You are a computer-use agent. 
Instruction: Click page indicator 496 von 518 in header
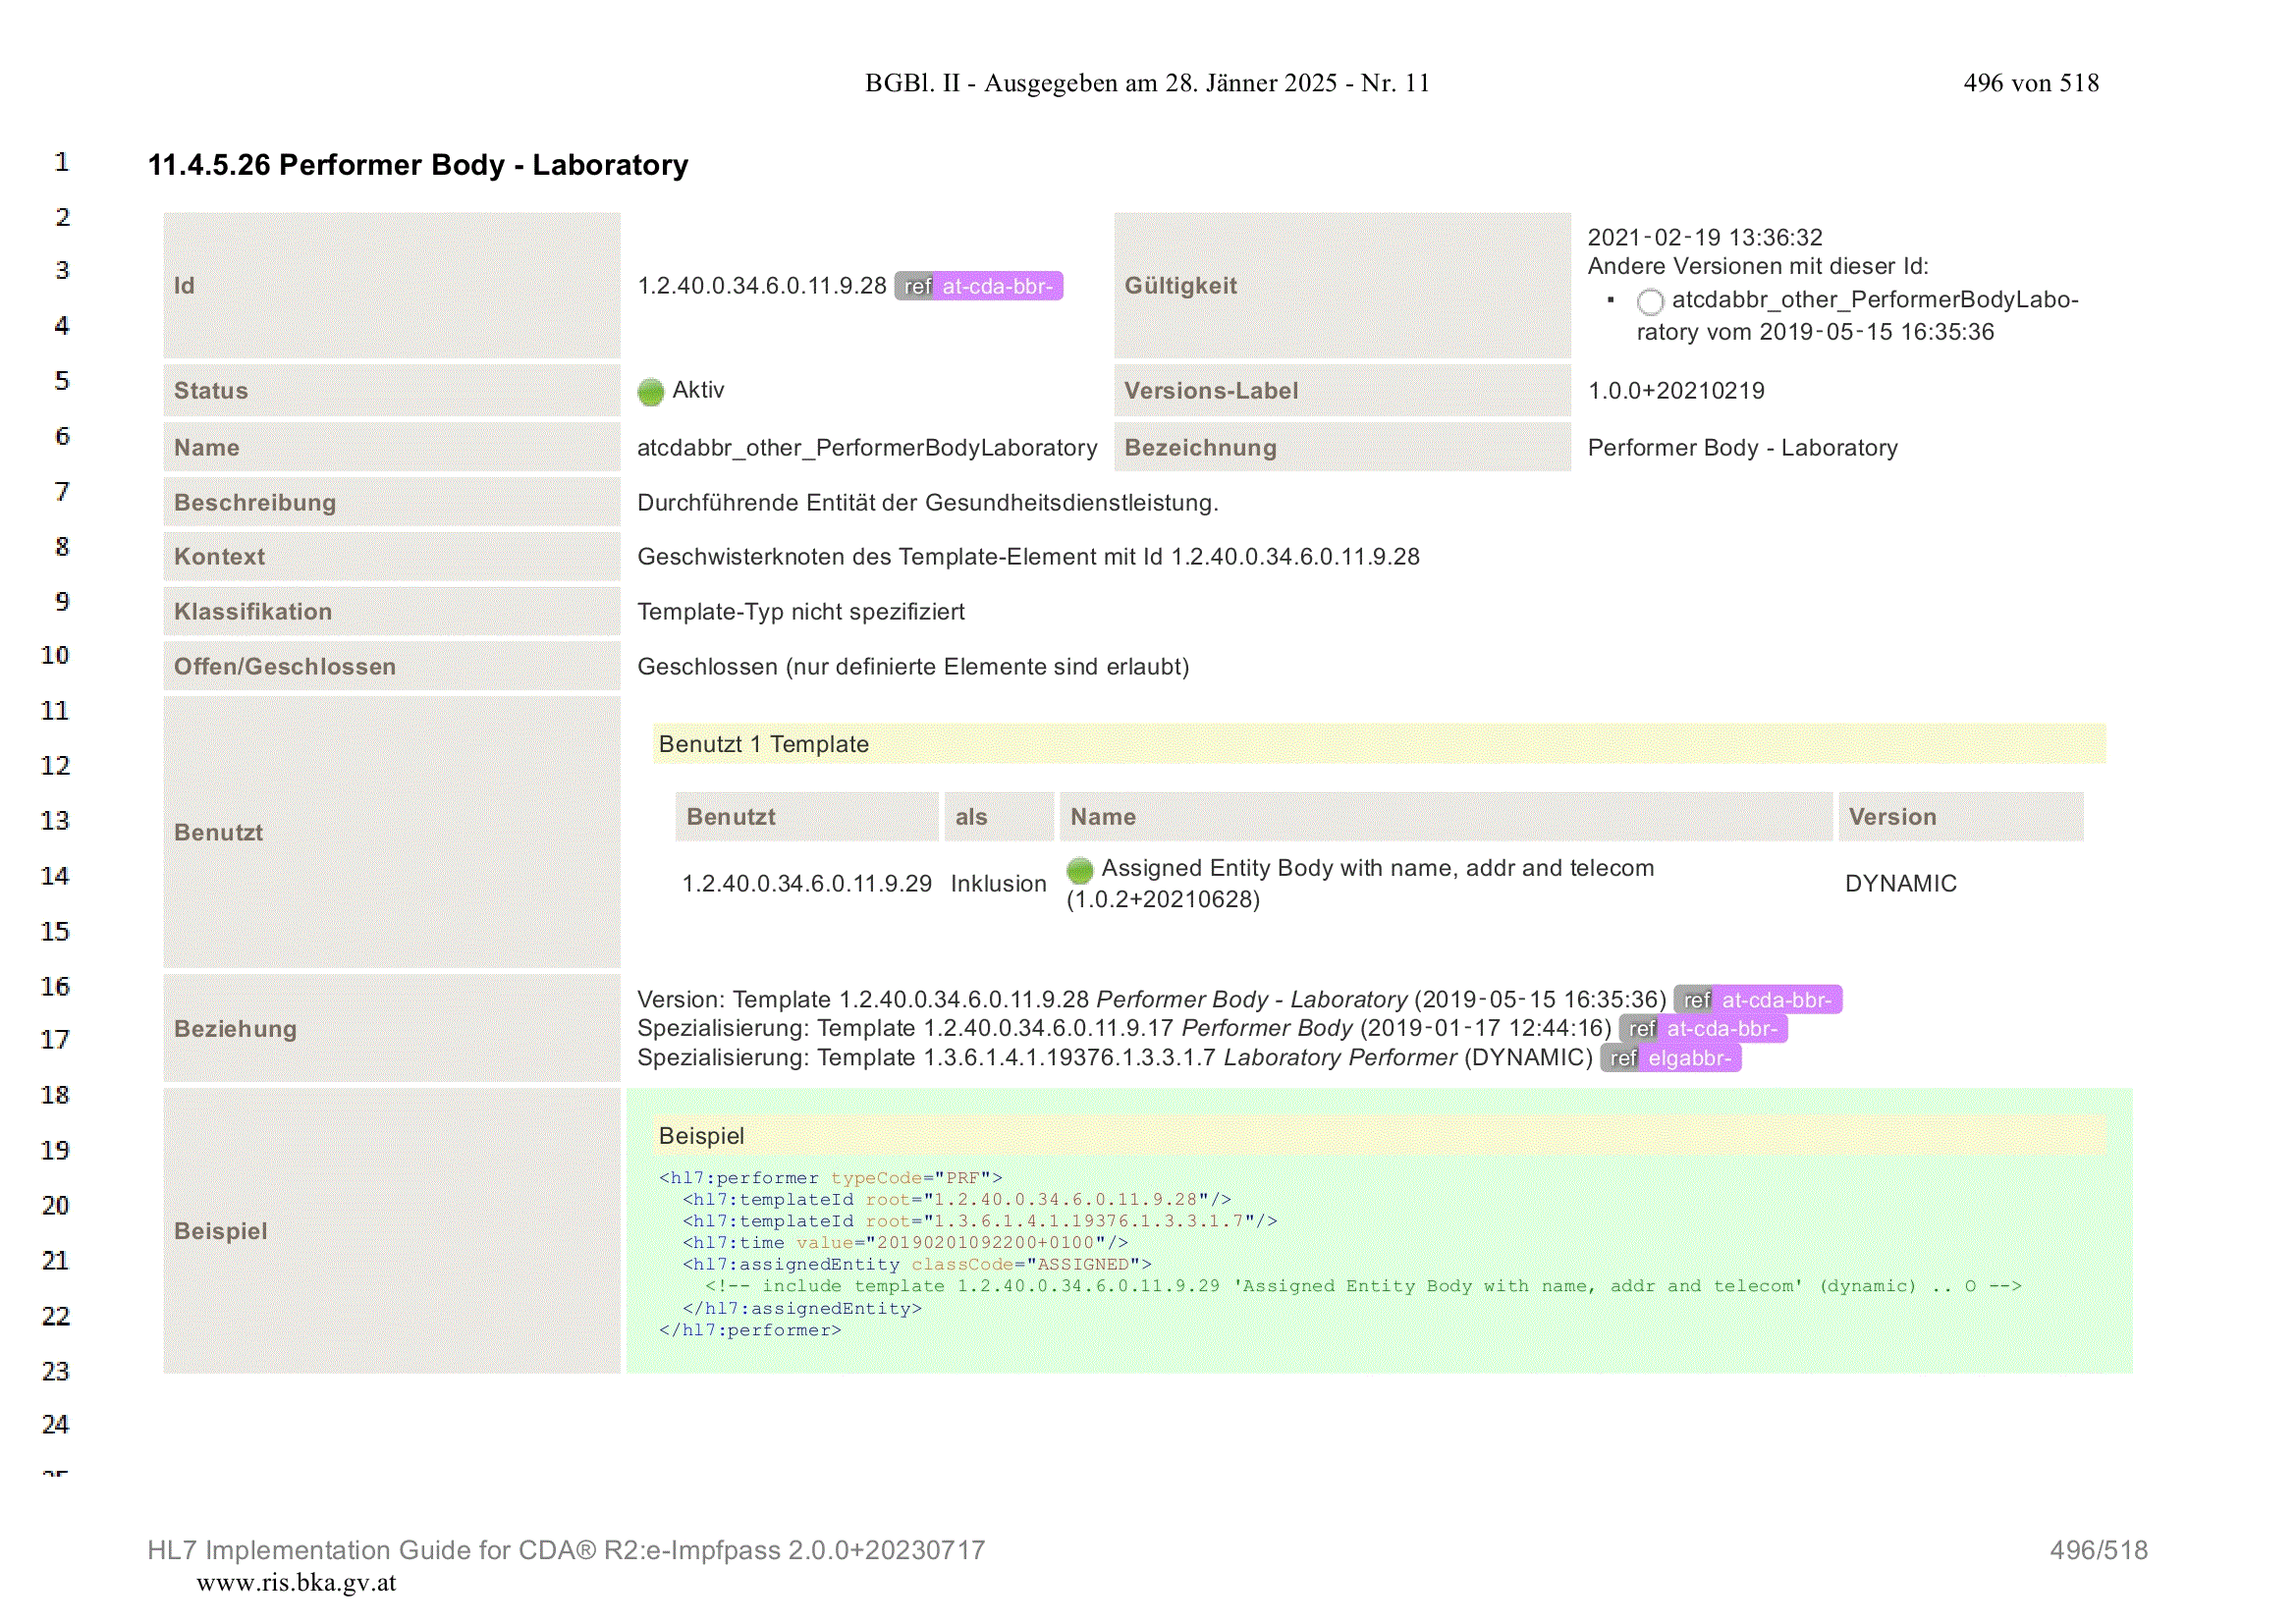click(2030, 83)
